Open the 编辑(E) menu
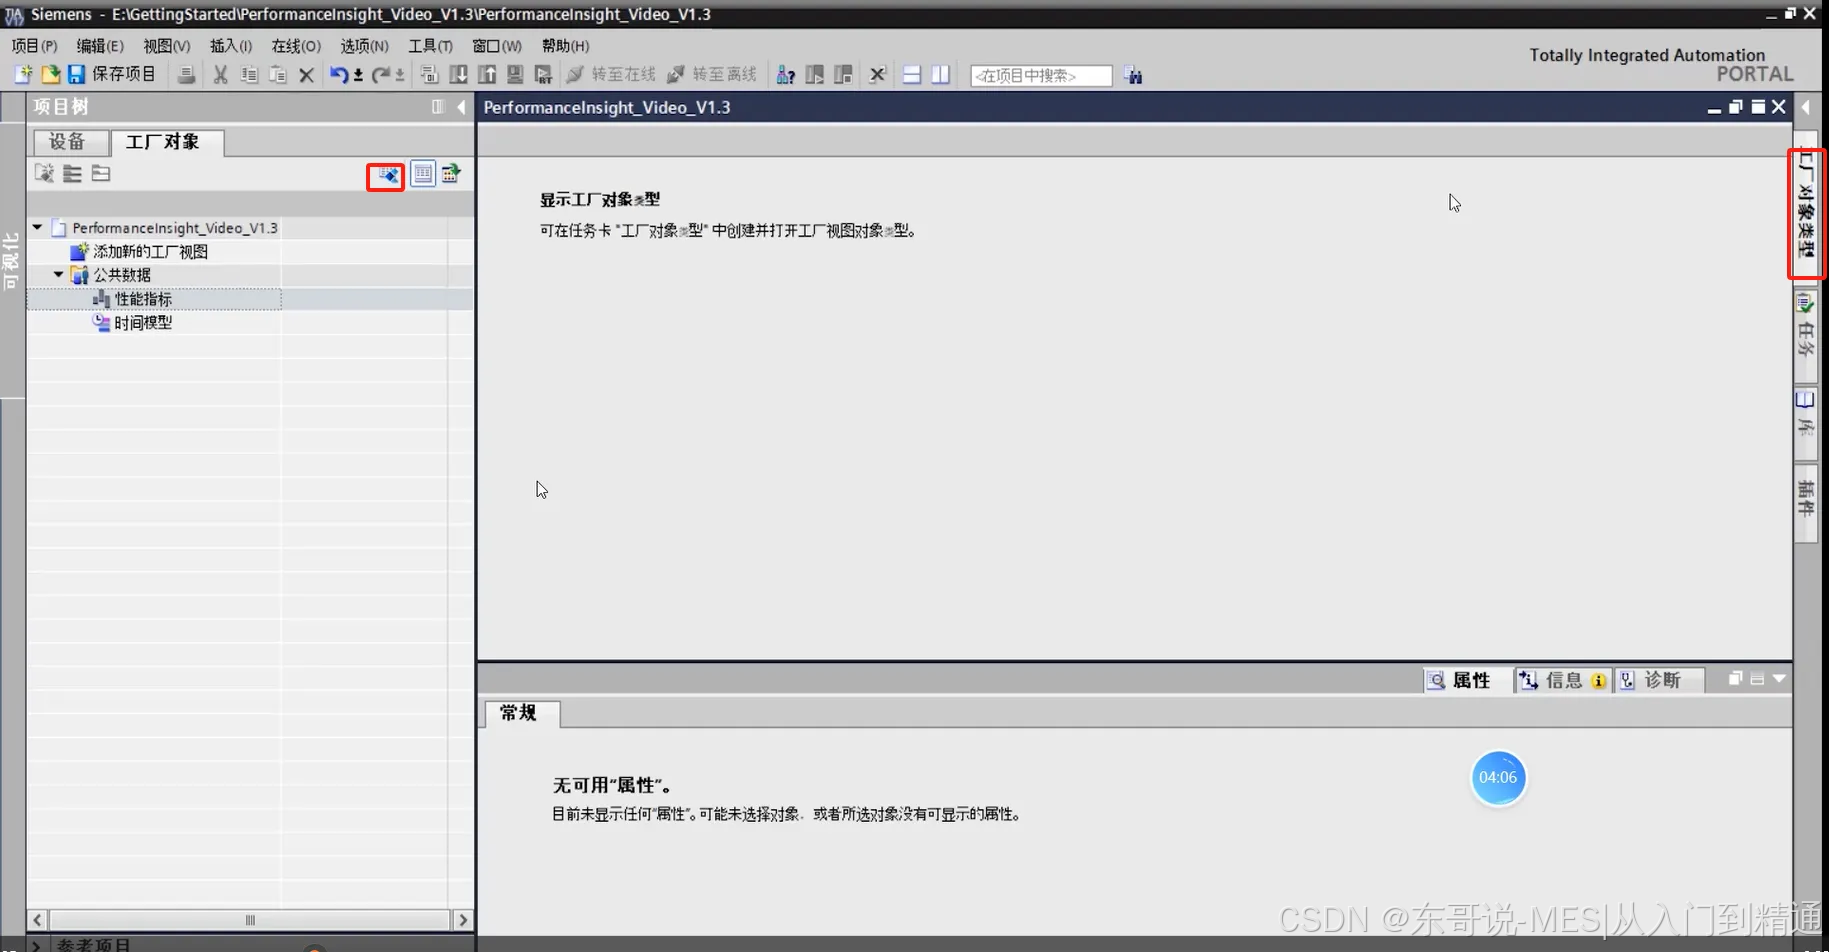The image size is (1829, 952). pos(100,46)
